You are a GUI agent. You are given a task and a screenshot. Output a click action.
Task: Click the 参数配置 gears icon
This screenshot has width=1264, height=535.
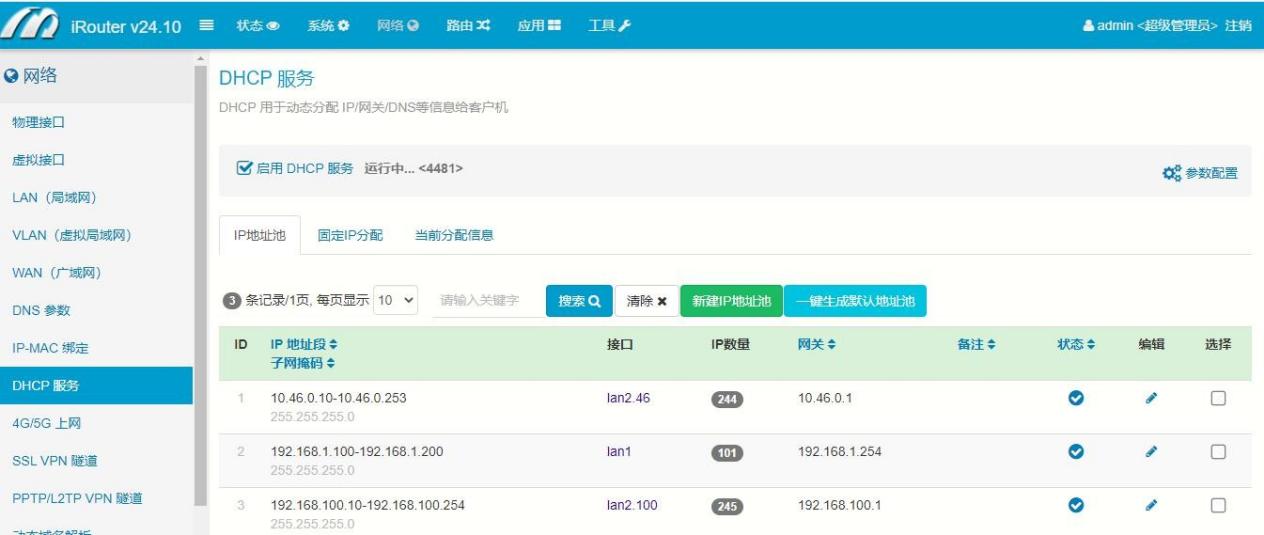tap(1171, 173)
